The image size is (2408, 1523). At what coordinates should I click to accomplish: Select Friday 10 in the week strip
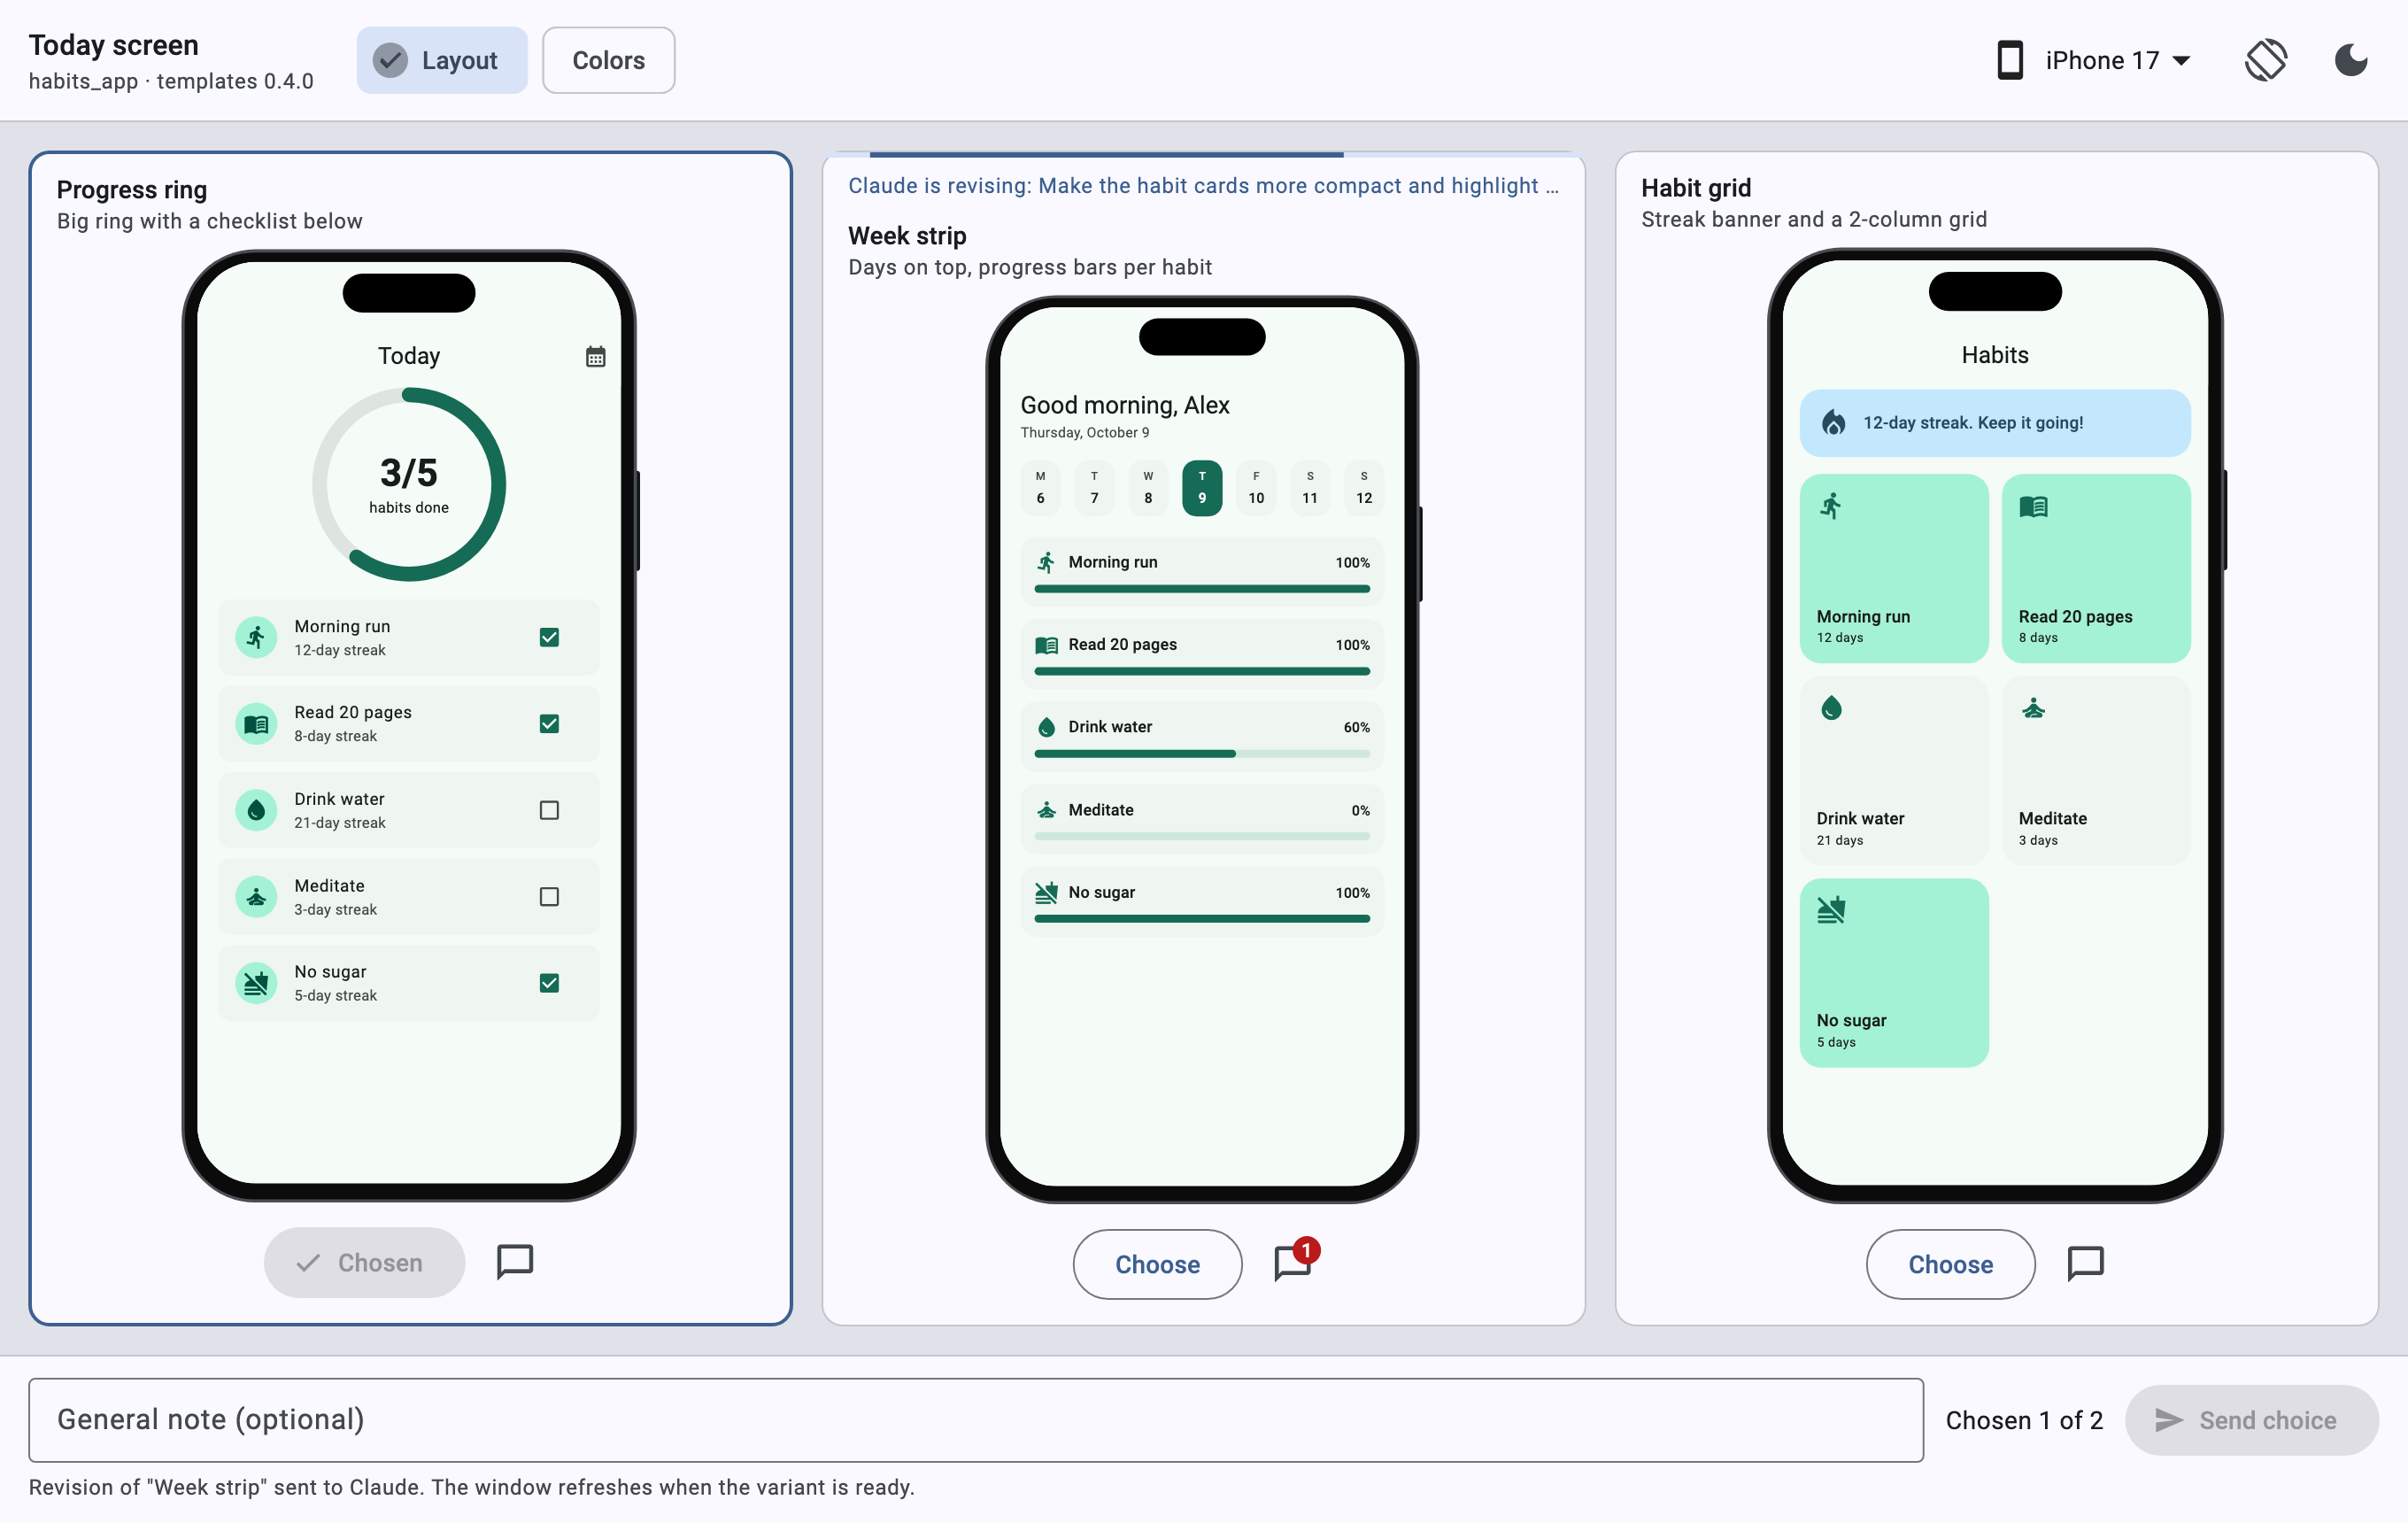coord(1256,487)
